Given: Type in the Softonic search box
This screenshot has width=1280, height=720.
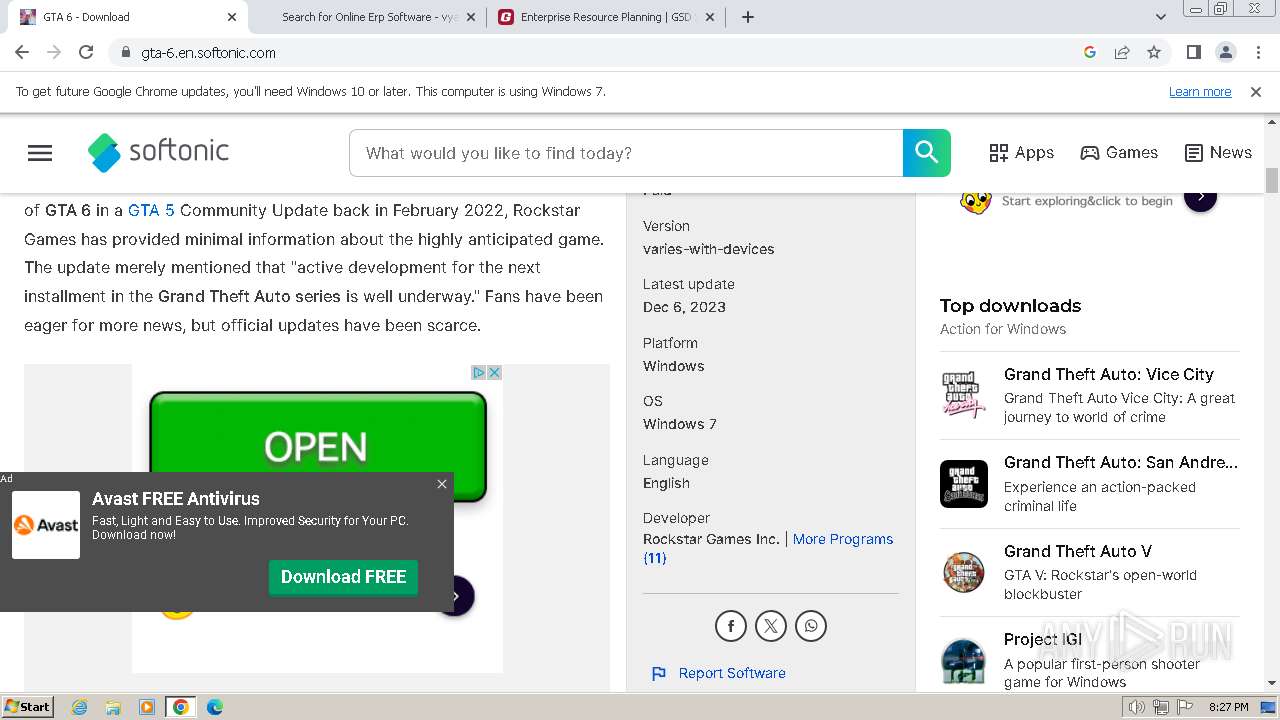Looking at the screenshot, I should (626, 153).
